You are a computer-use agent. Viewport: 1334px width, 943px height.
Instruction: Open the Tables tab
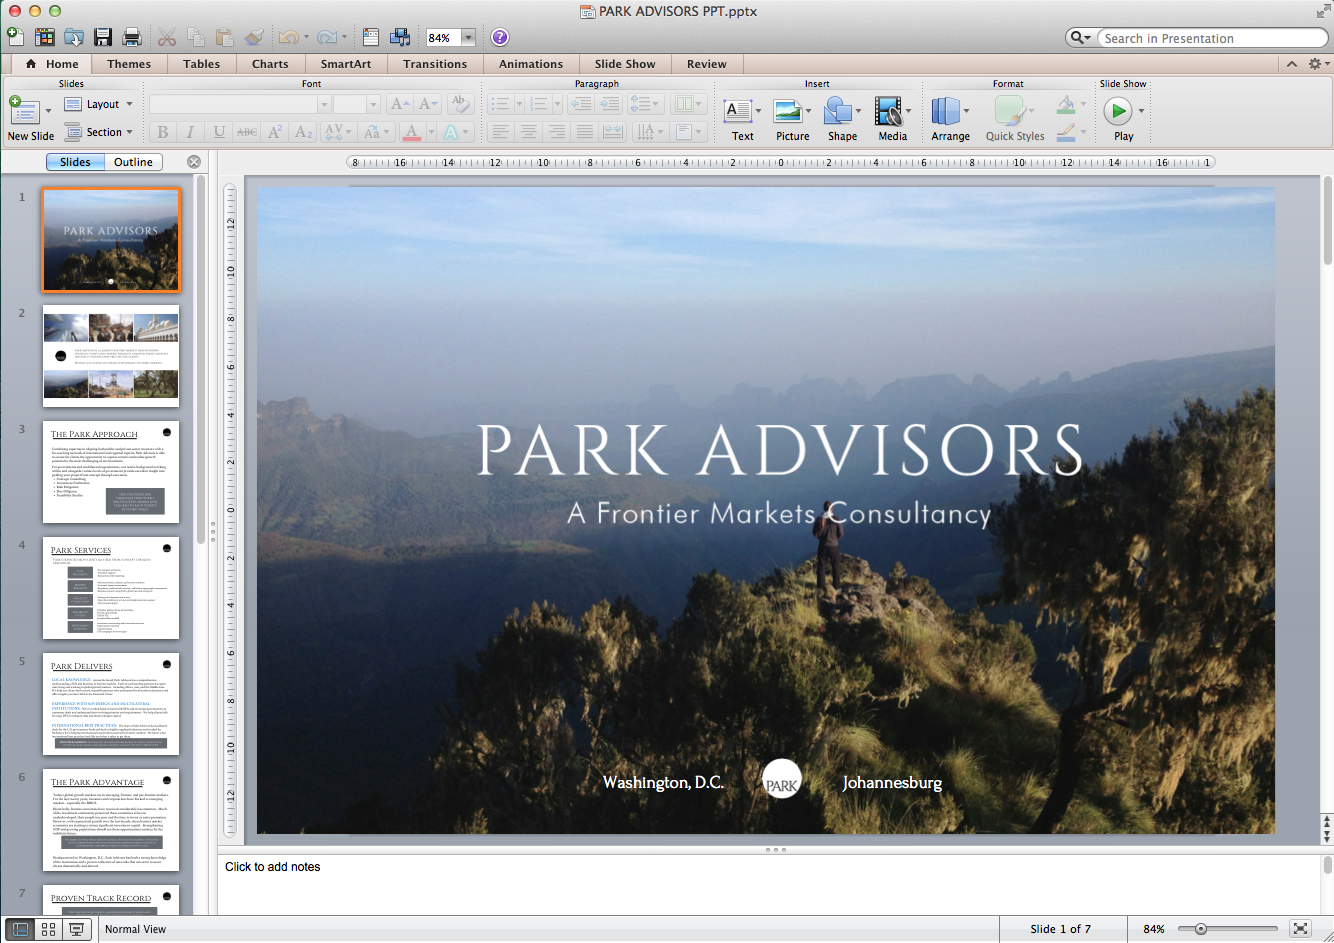click(x=201, y=64)
